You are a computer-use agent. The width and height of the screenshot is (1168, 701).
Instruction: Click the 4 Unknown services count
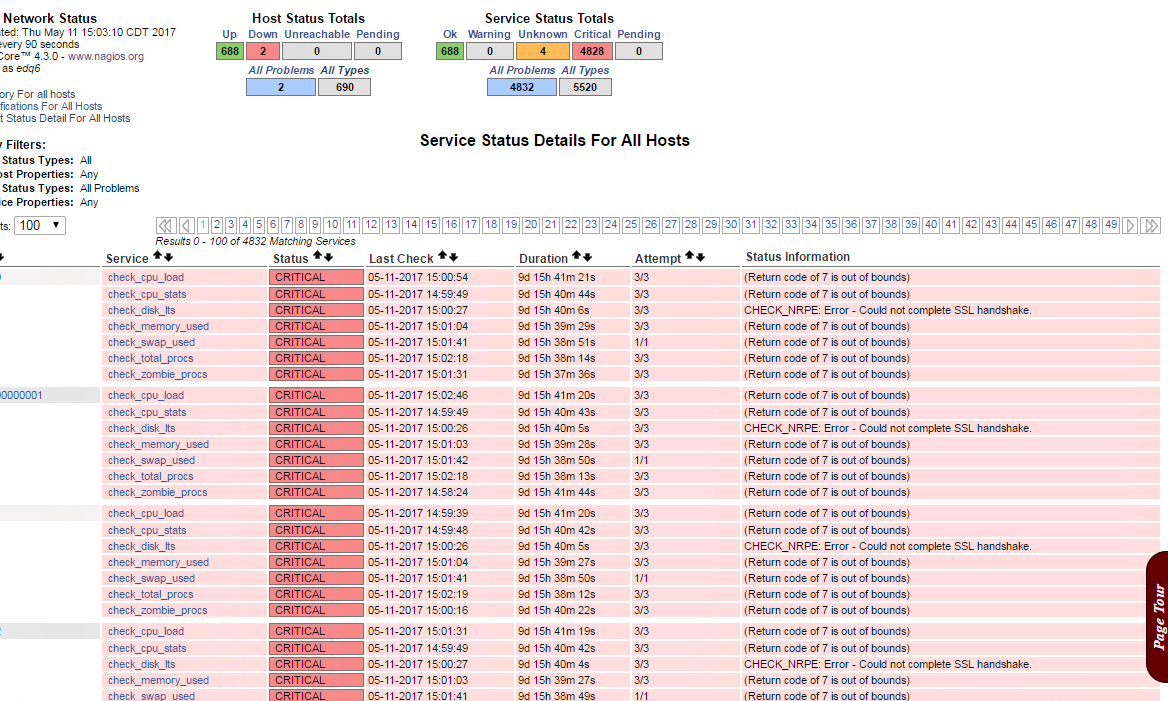tap(543, 51)
